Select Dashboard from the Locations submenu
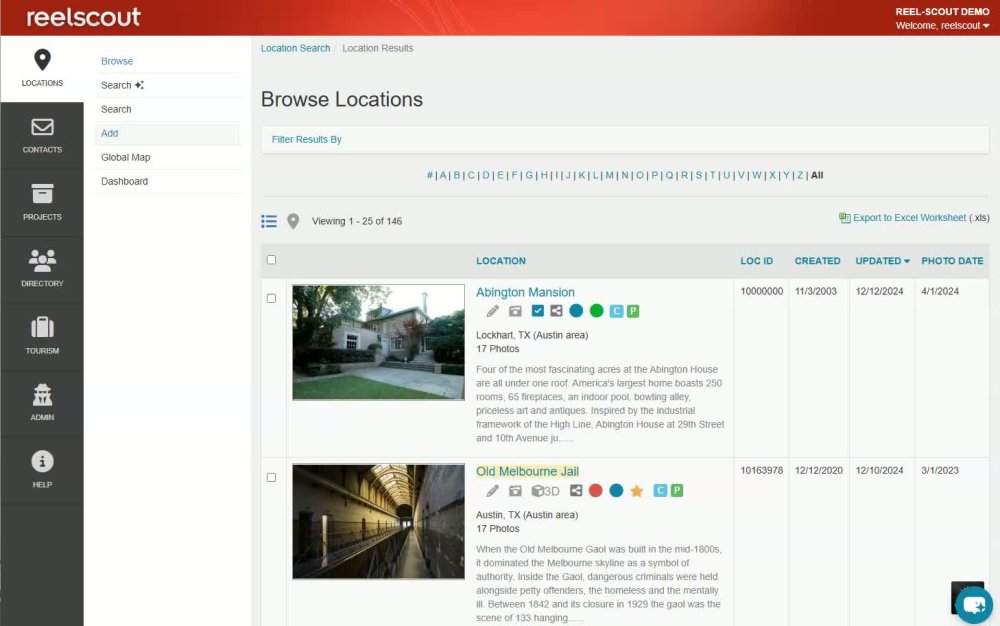 click(124, 182)
